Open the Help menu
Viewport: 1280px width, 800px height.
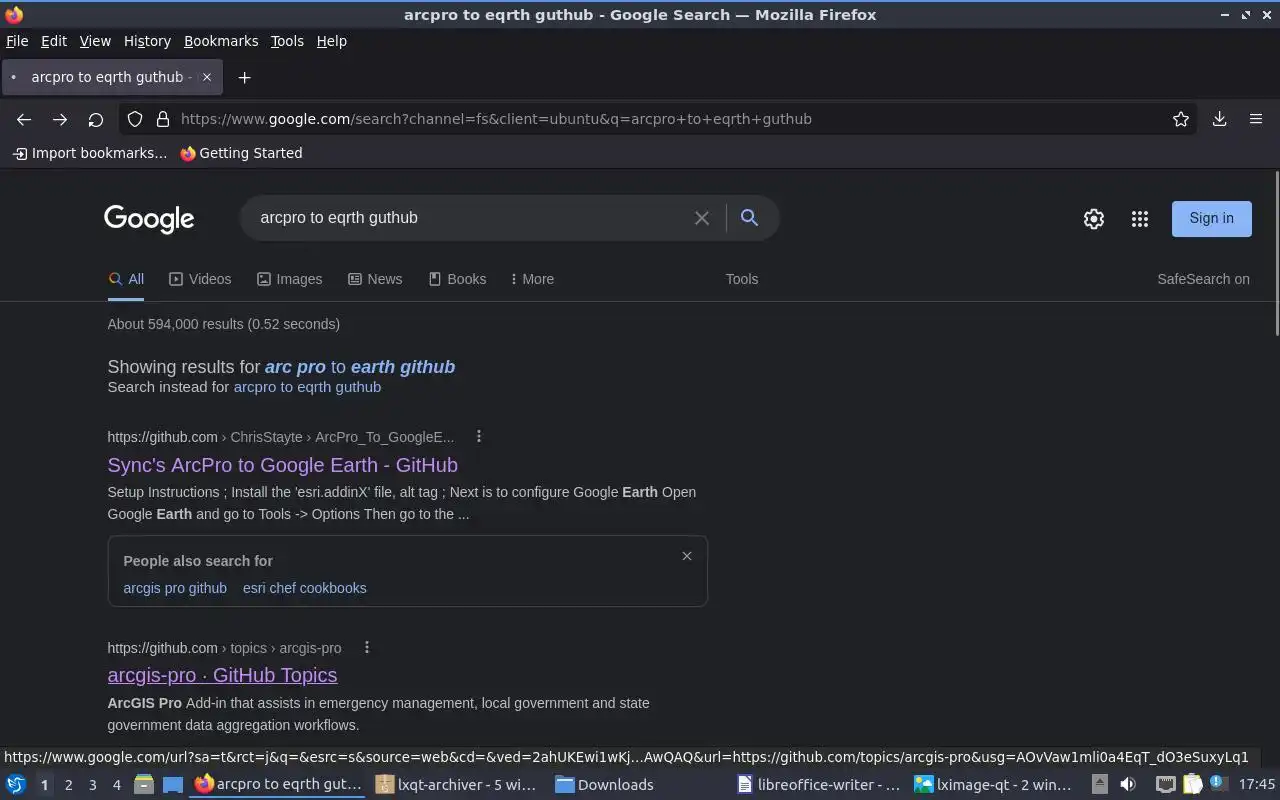[332, 41]
